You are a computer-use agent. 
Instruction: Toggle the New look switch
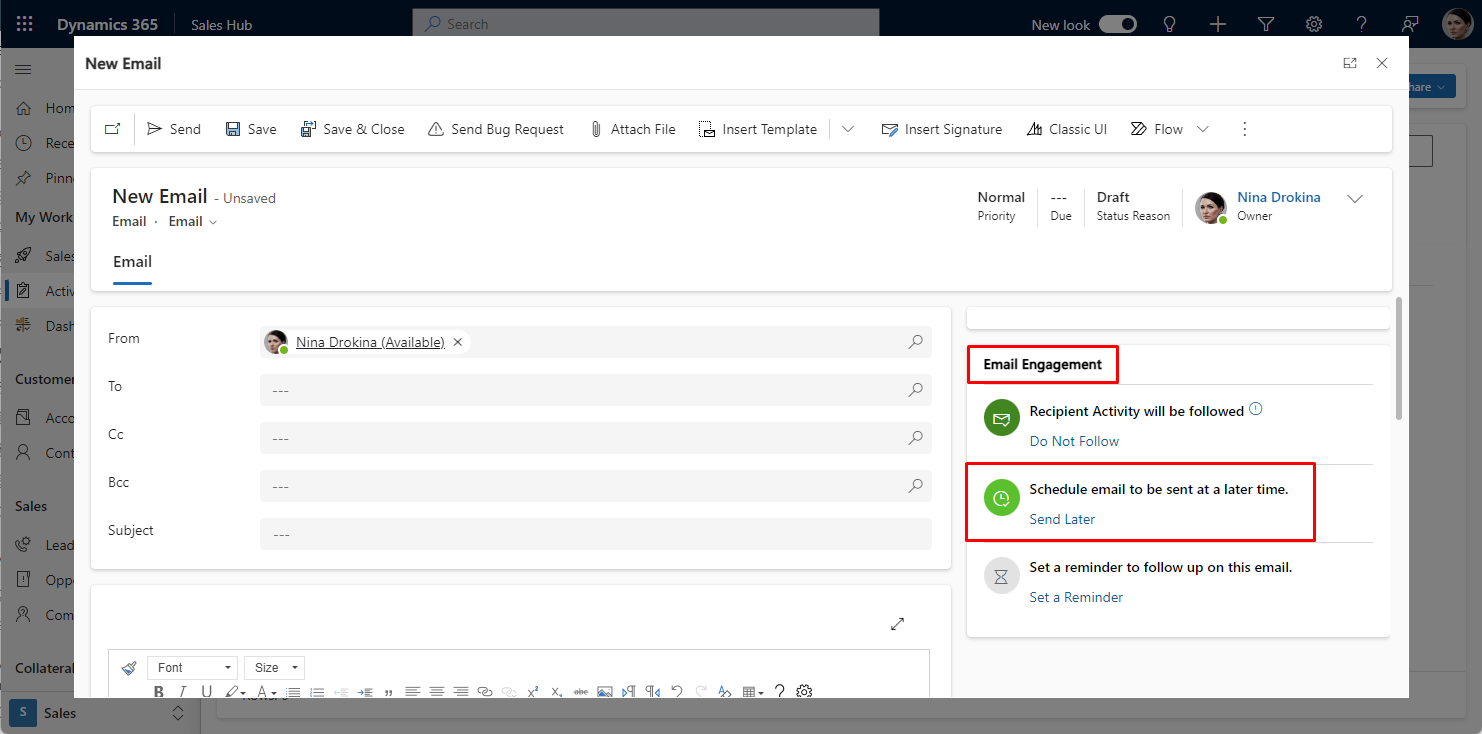click(1118, 24)
